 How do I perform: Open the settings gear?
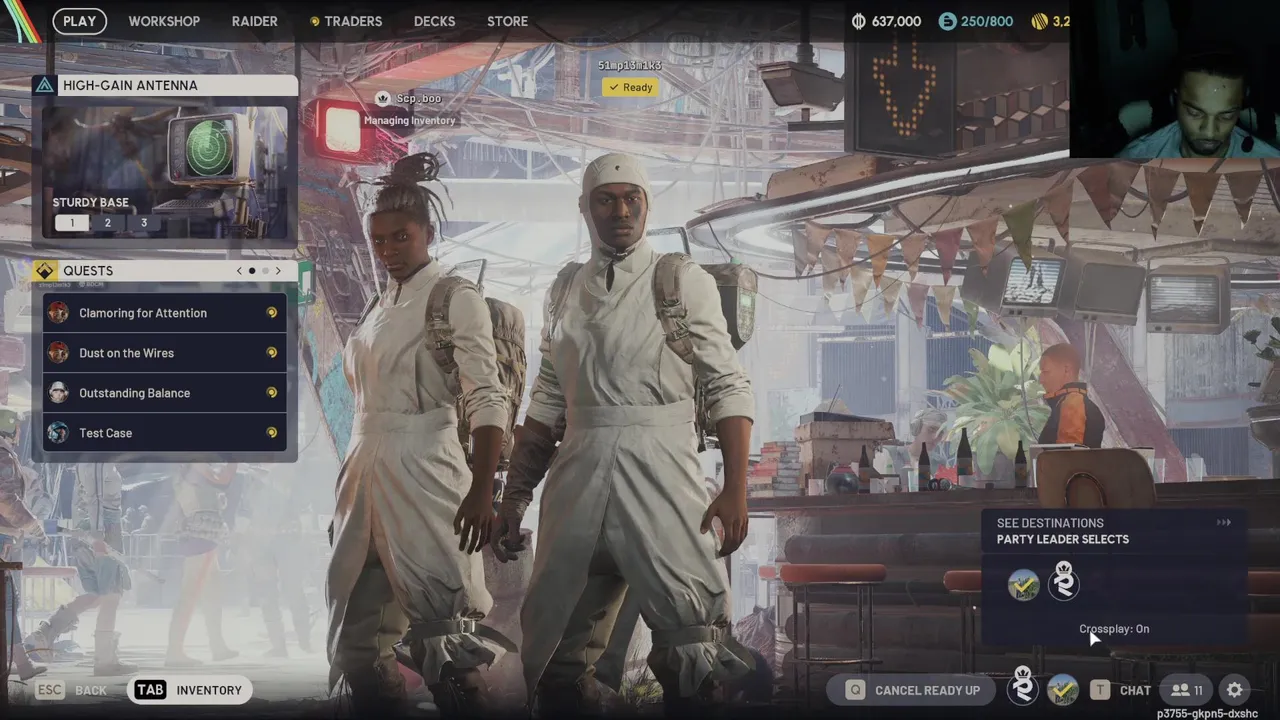click(1235, 690)
